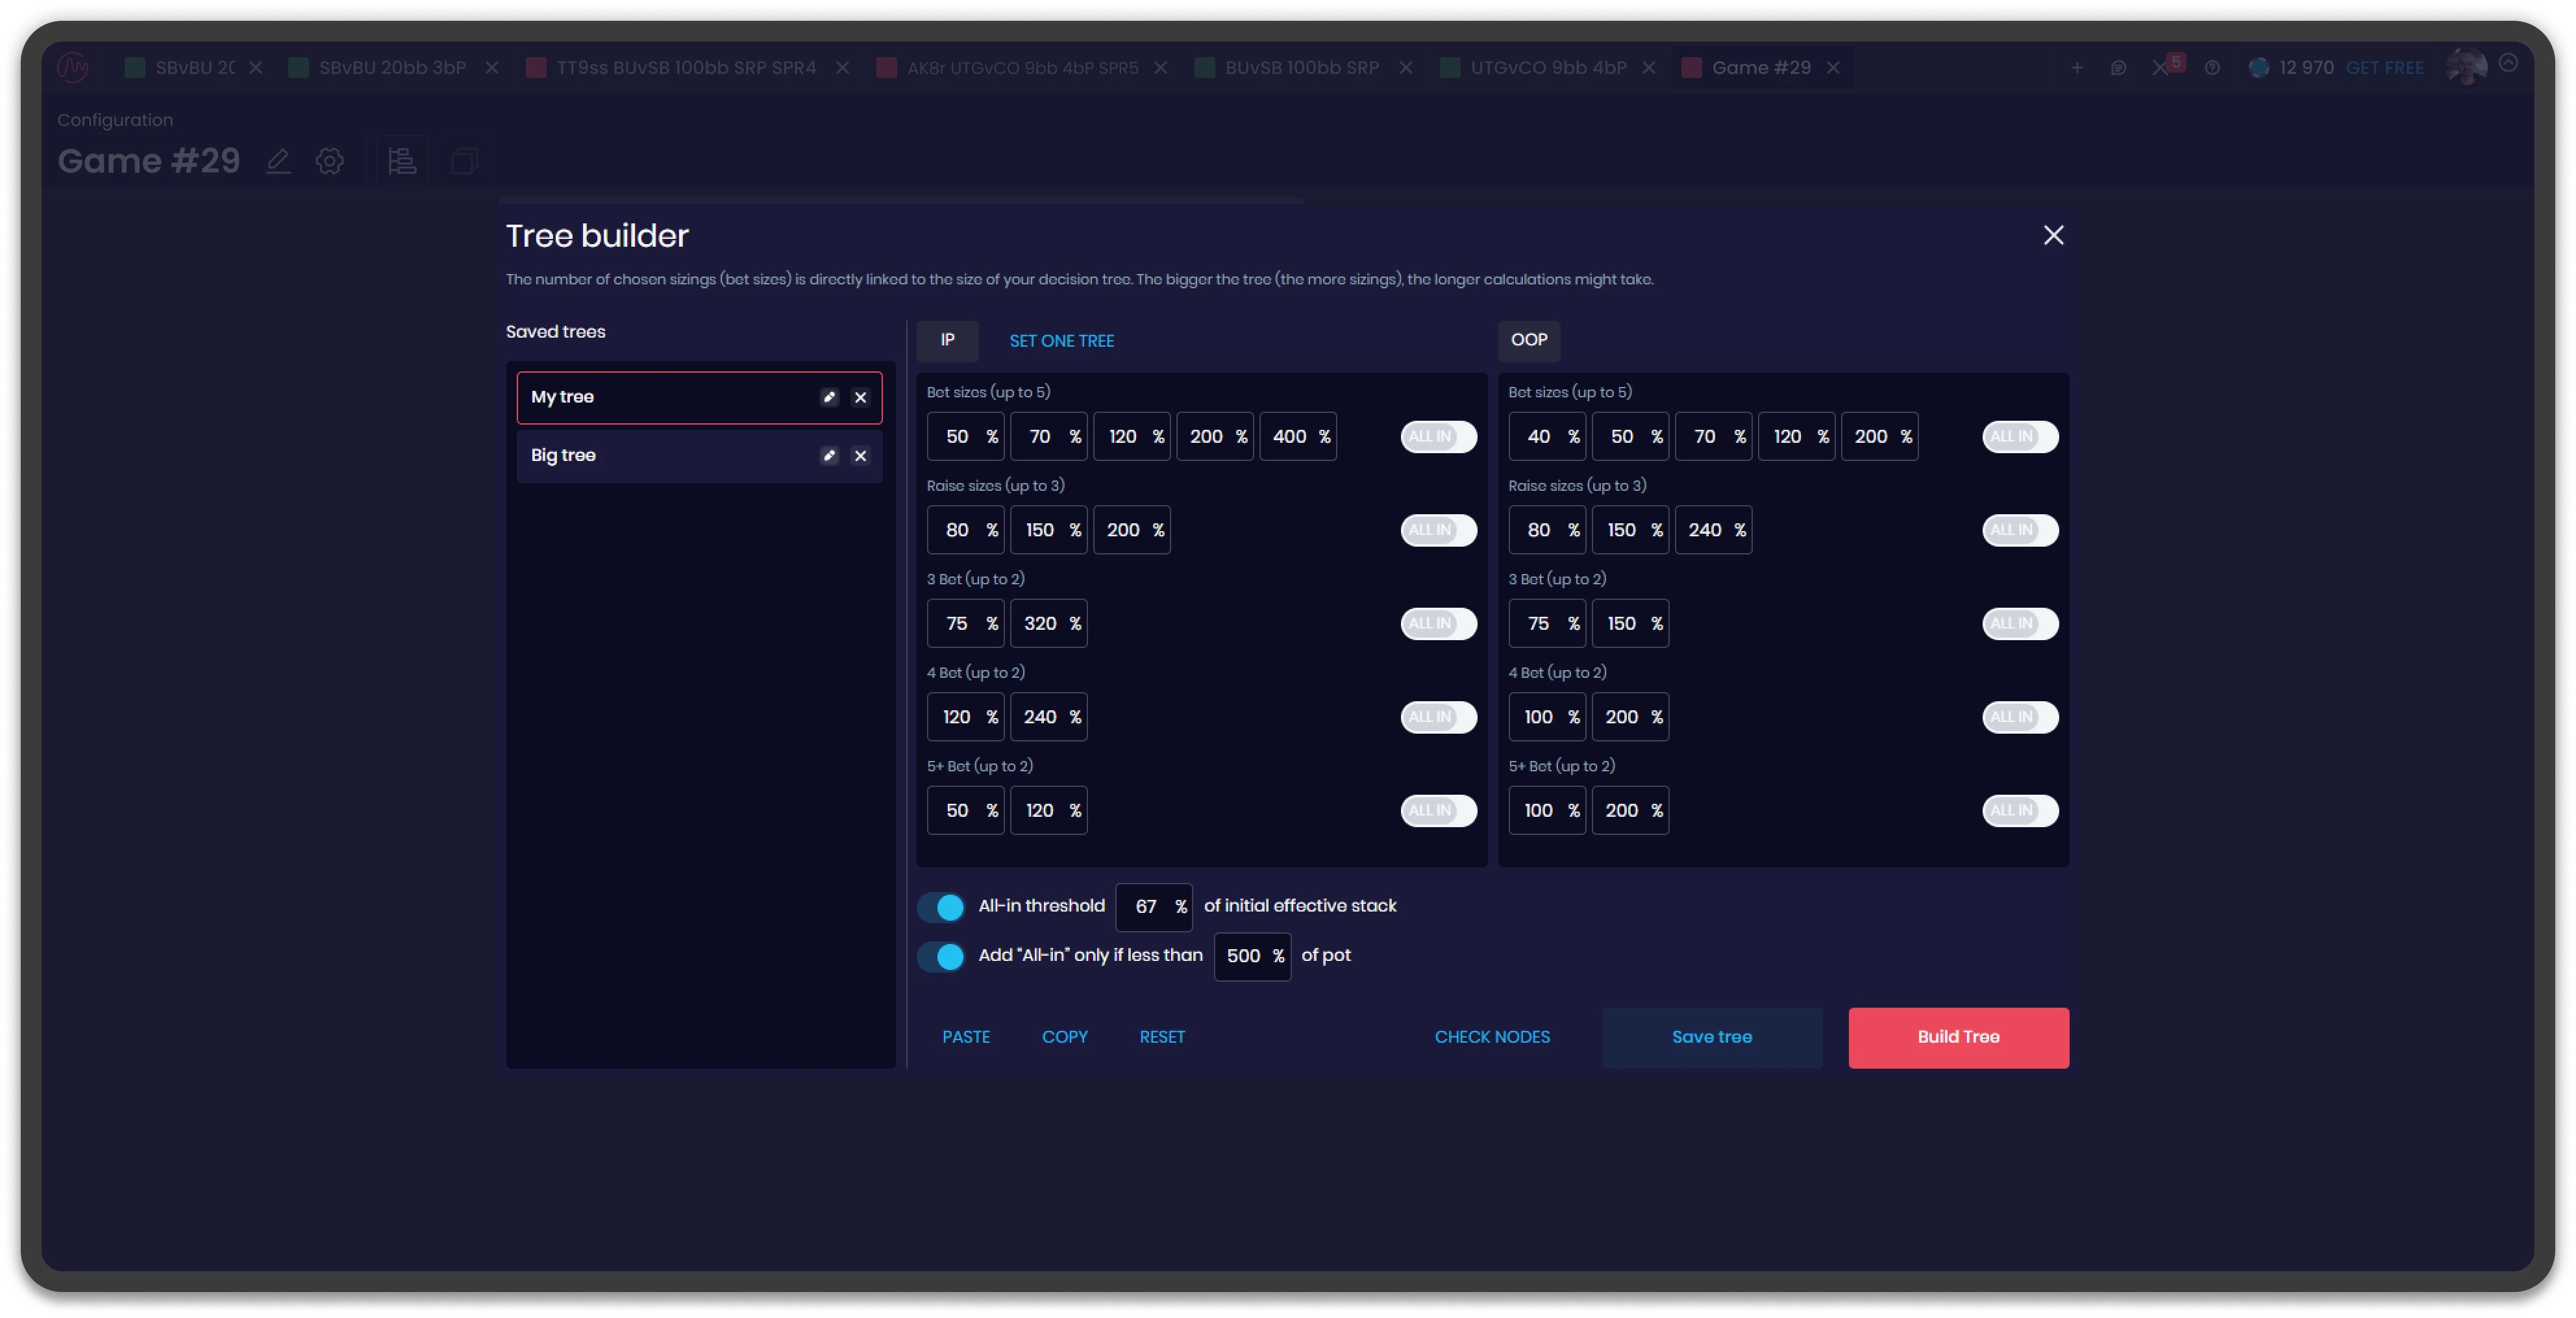2576x1318 pixels.
Task: Select the OOP tab
Action: pos(1528,340)
